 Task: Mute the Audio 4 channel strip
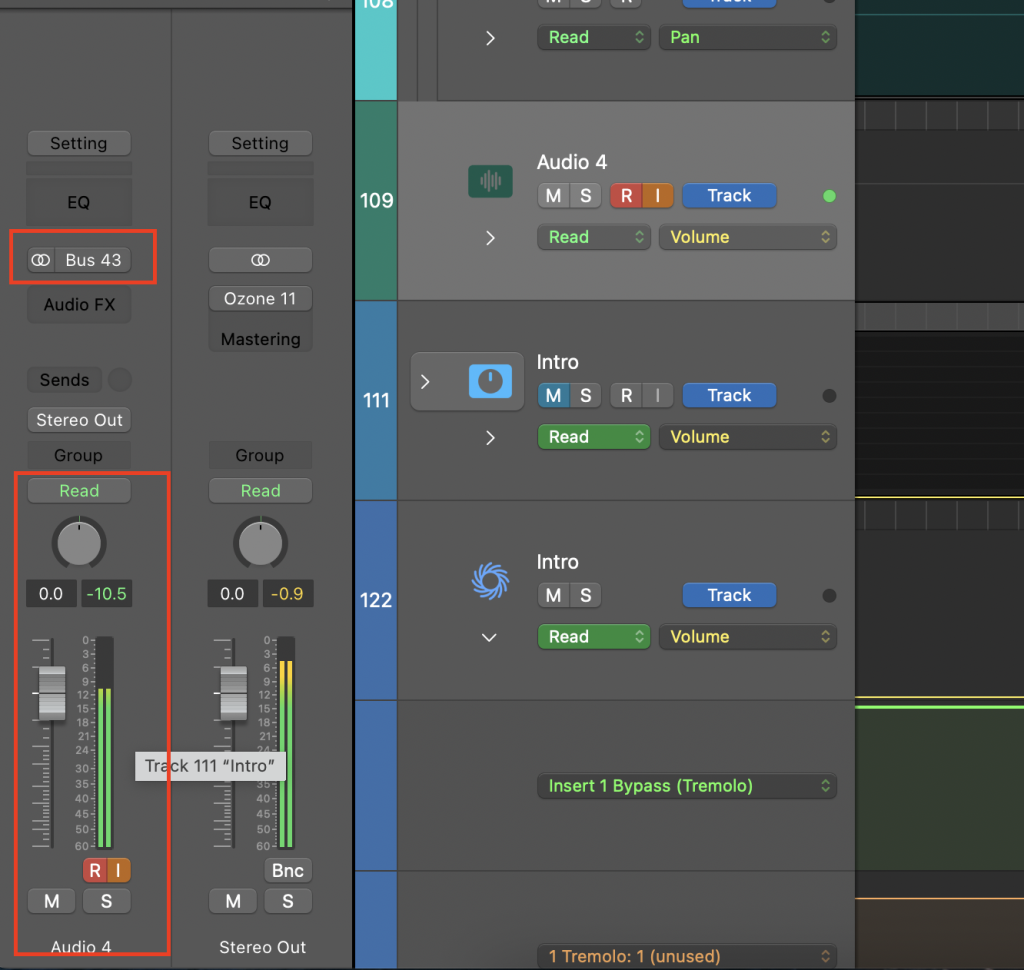point(52,901)
